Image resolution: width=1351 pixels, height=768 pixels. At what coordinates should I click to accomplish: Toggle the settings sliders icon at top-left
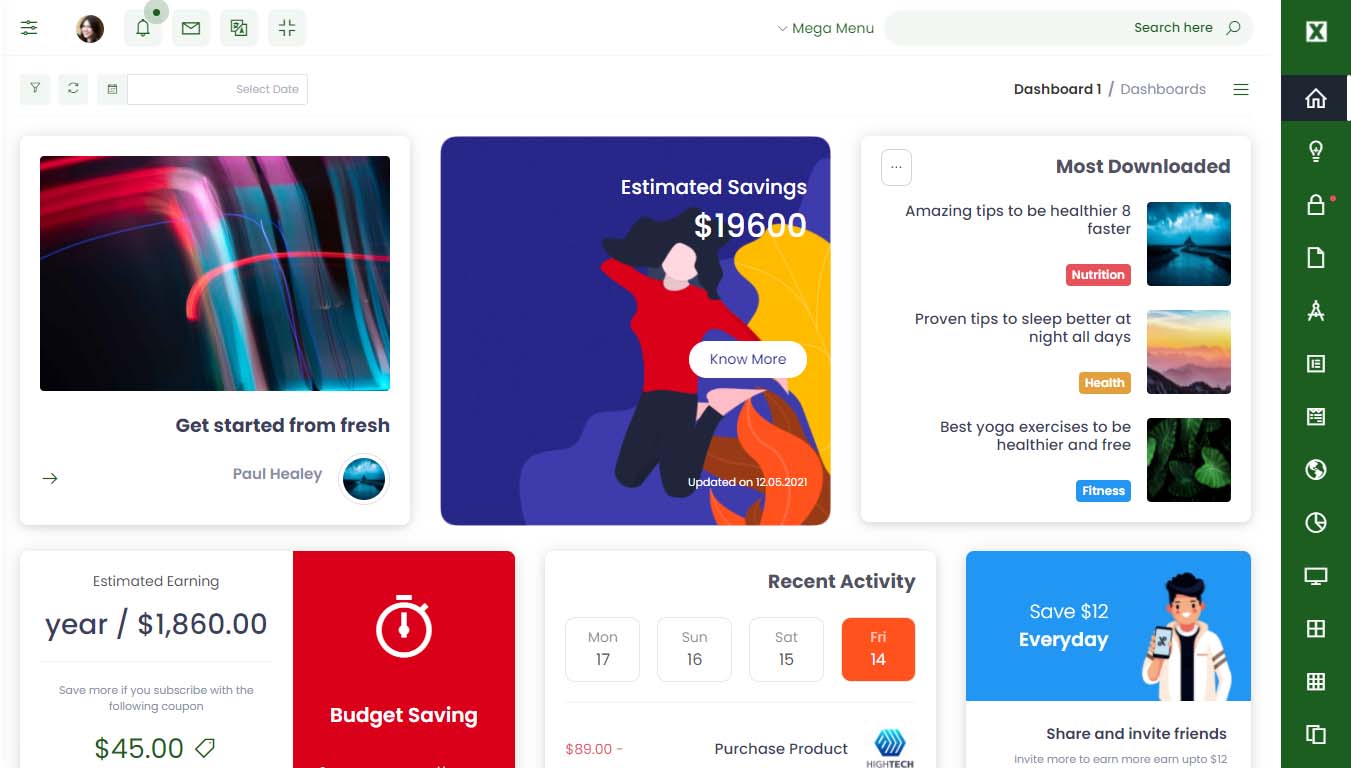[x=29, y=28]
